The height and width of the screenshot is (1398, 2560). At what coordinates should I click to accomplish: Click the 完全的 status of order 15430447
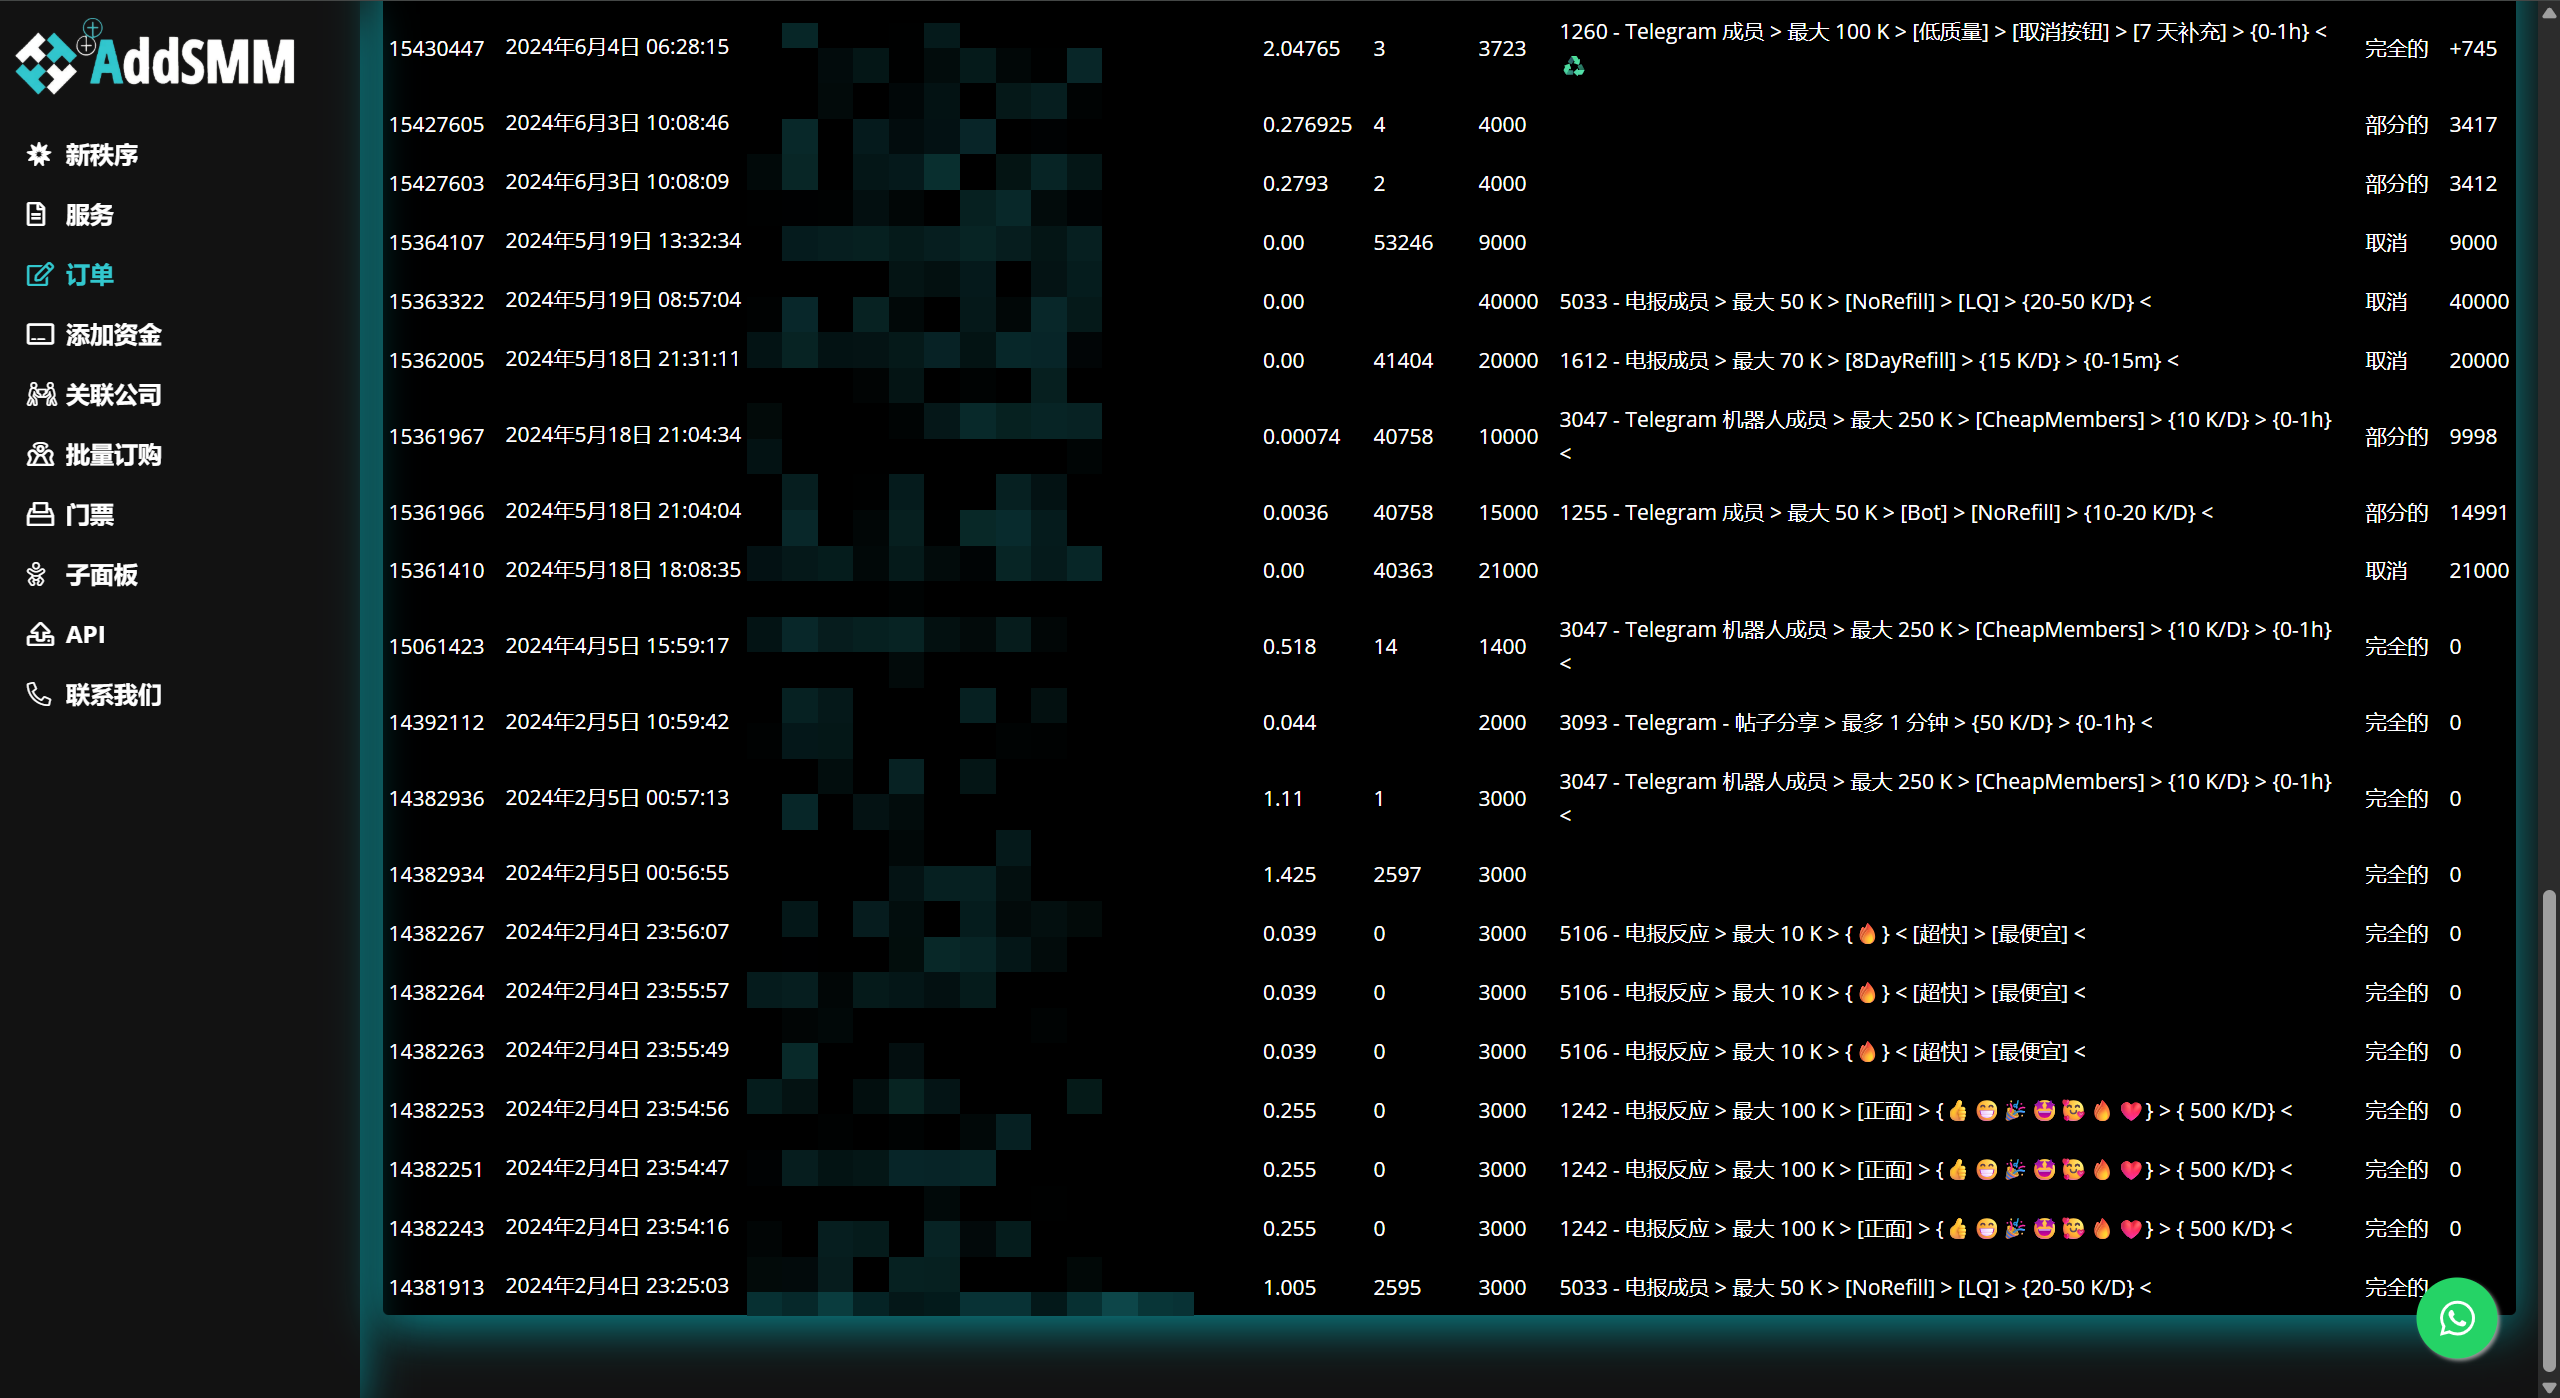coord(2396,48)
